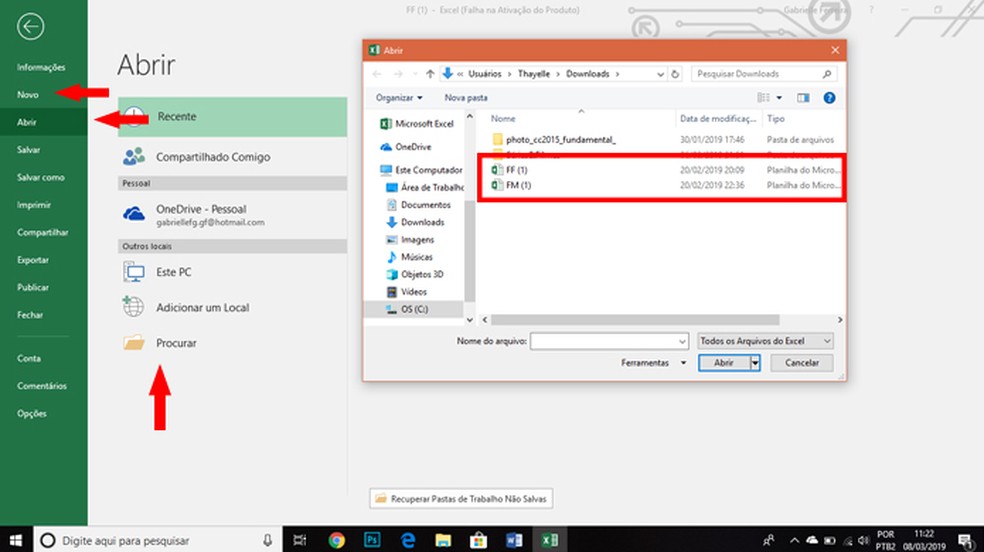Click Procurar folder icon
Image resolution: width=984 pixels, height=552 pixels.
[134, 342]
